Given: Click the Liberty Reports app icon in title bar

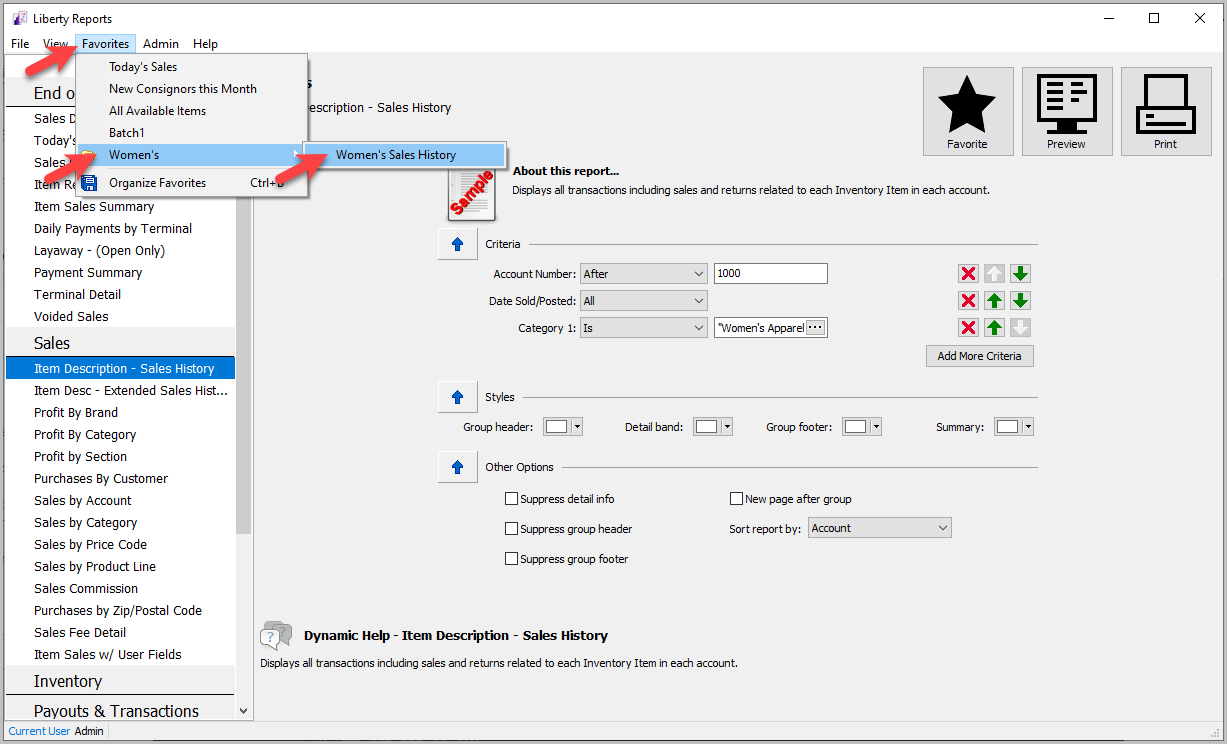Looking at the screenshot, I should [19, 18].
